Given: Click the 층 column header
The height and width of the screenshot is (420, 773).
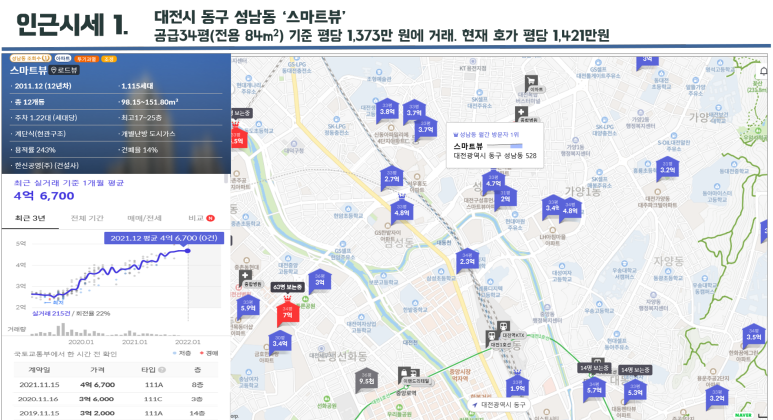Looking at the screenshot, I should 197,370.
